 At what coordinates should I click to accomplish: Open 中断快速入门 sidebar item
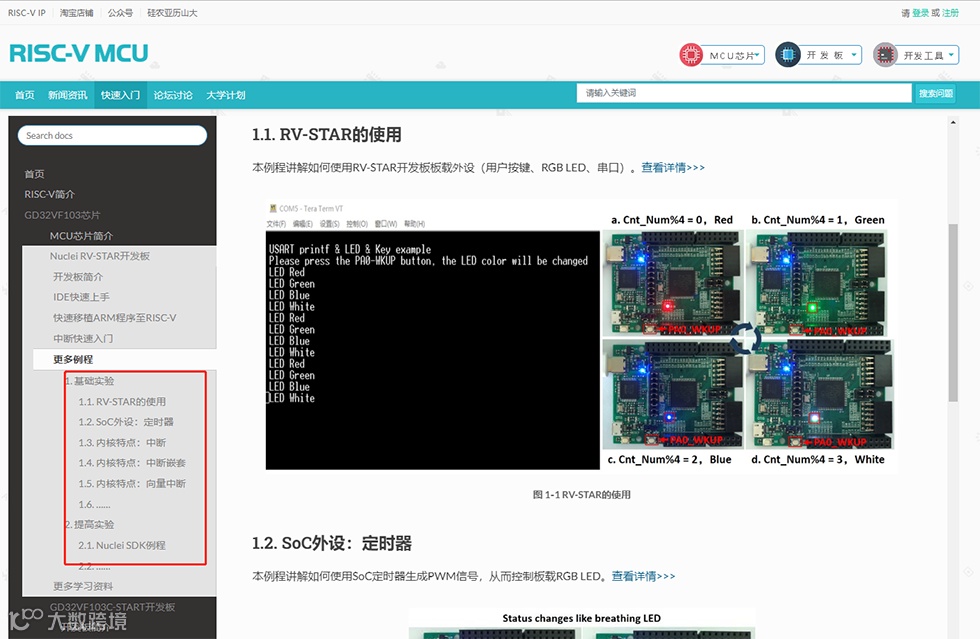coord(83,338)
